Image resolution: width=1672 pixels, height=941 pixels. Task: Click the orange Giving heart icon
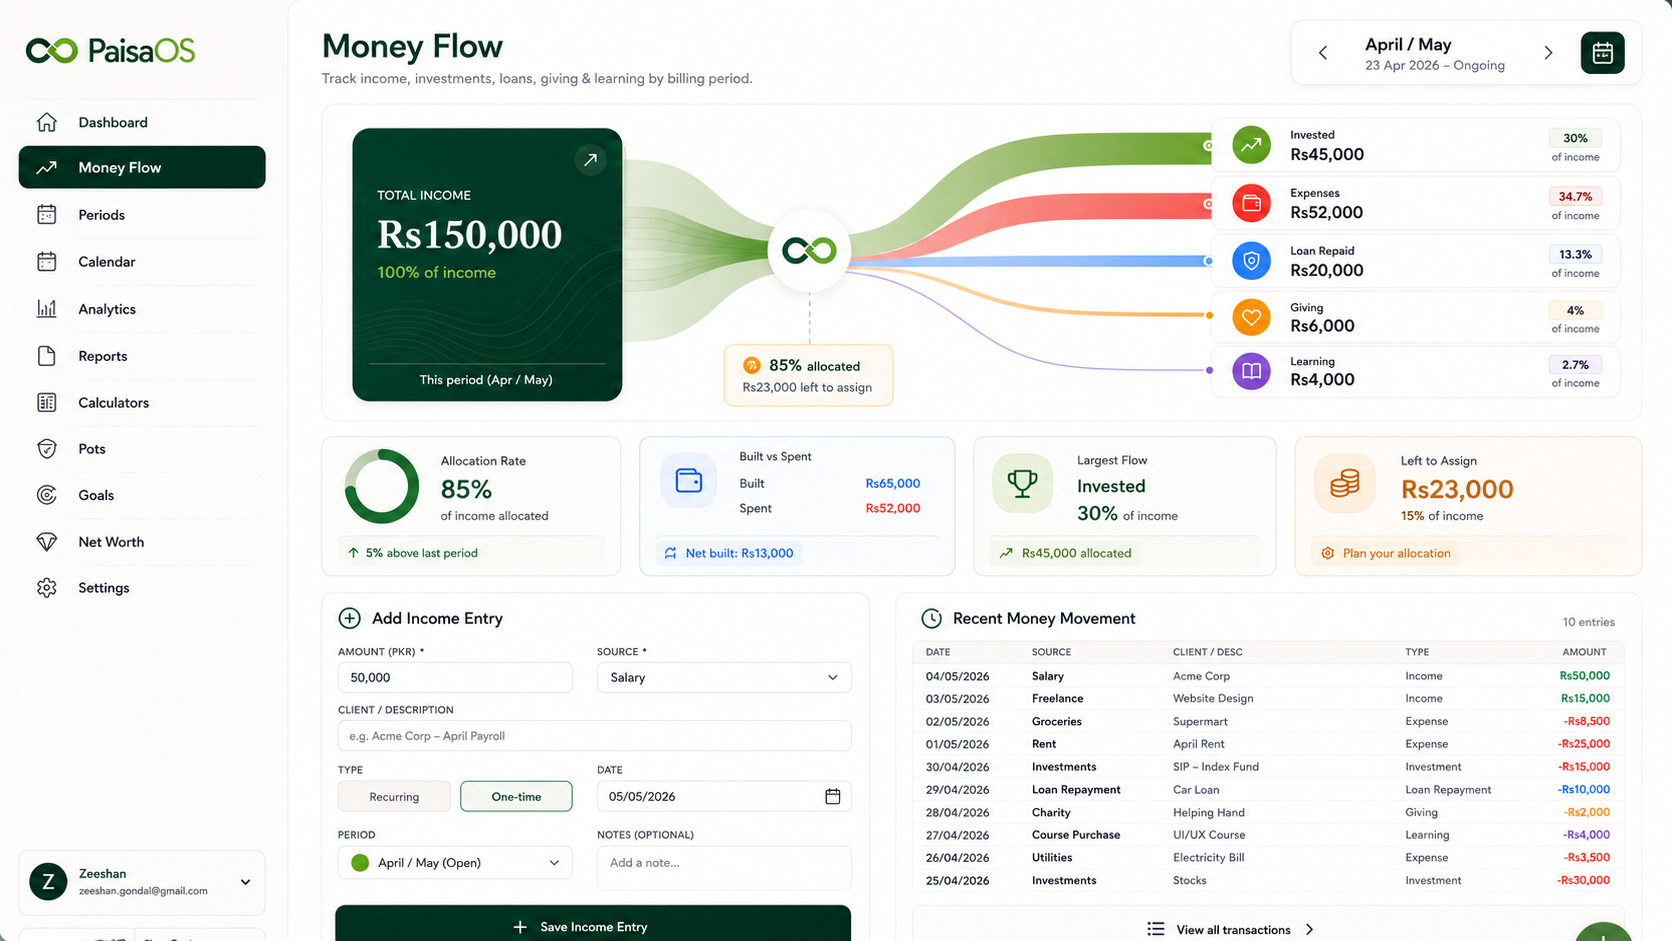[1251, 318]
